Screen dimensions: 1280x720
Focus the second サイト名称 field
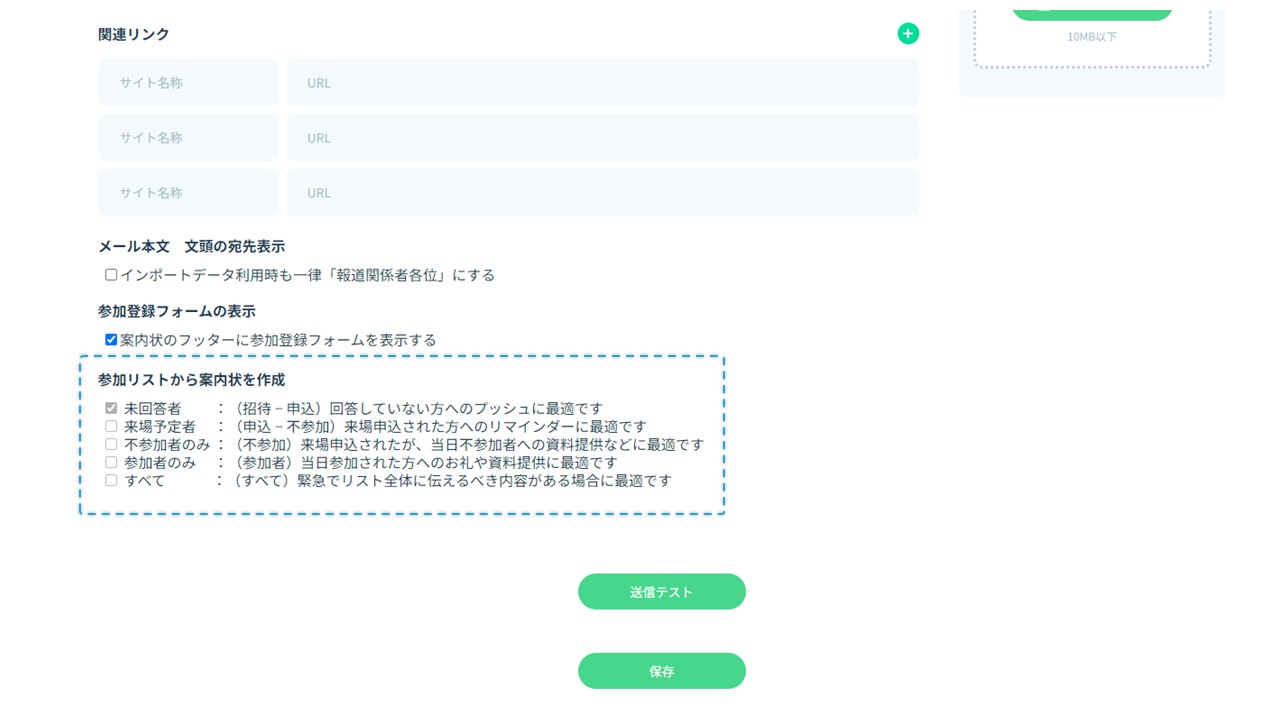pyautogui.click(x=188, y=138)
